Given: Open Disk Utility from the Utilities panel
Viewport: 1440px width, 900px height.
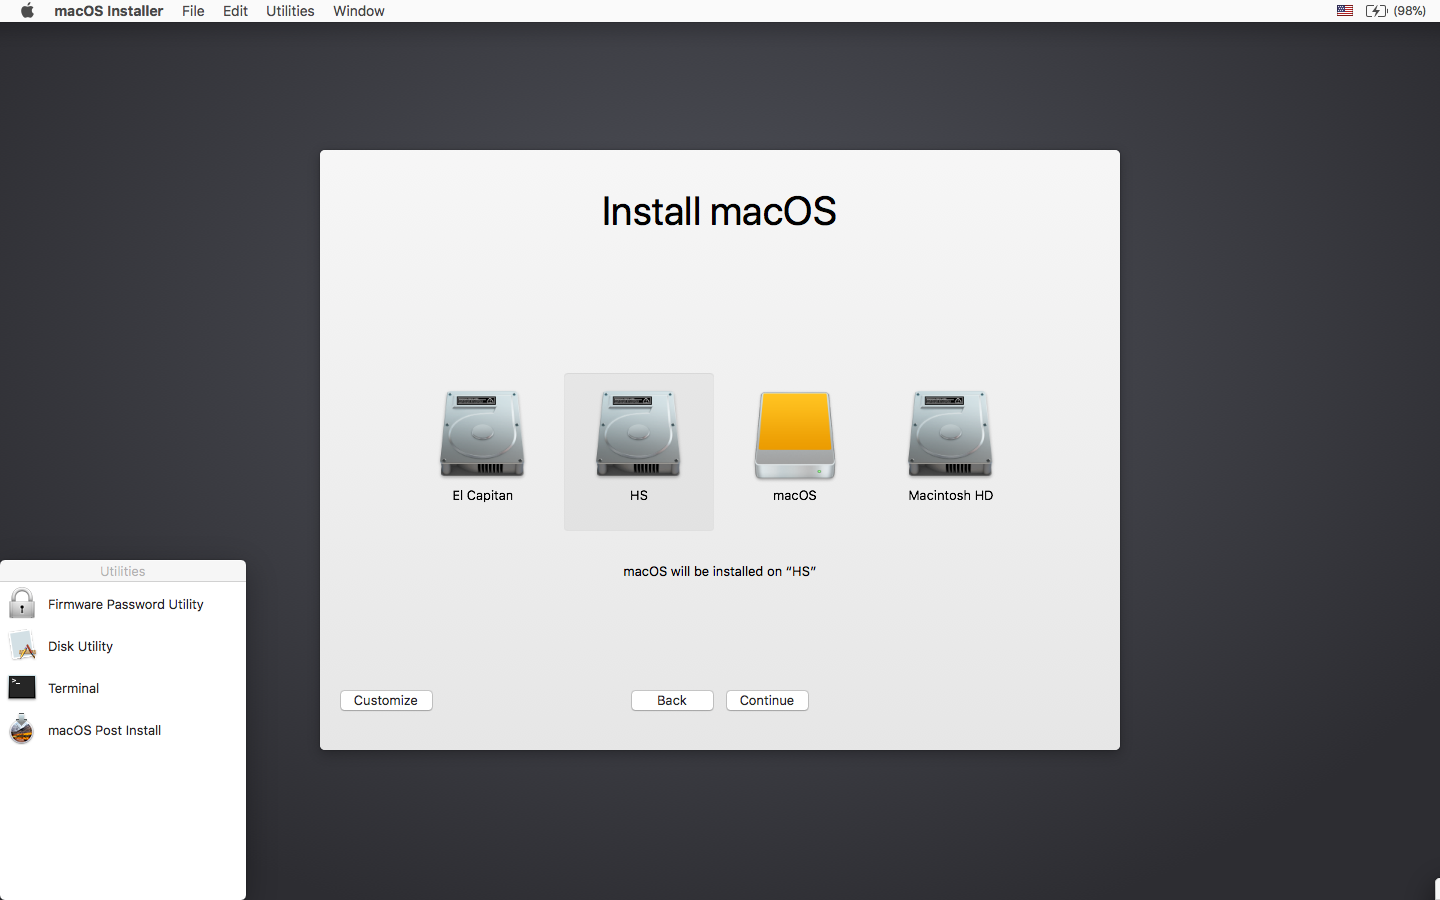Looking at the screenshot, I should pyautogui.click(x=80, y=646).
